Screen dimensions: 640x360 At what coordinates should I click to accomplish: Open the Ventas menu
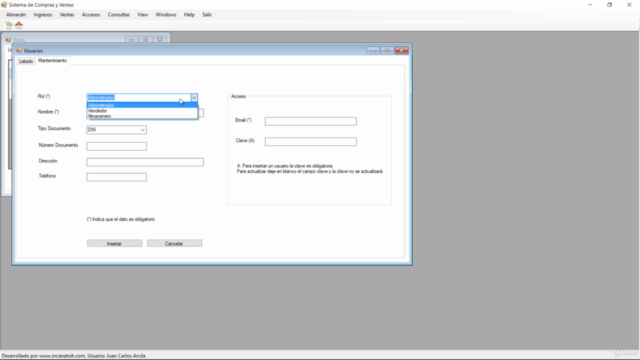point(67,15)
